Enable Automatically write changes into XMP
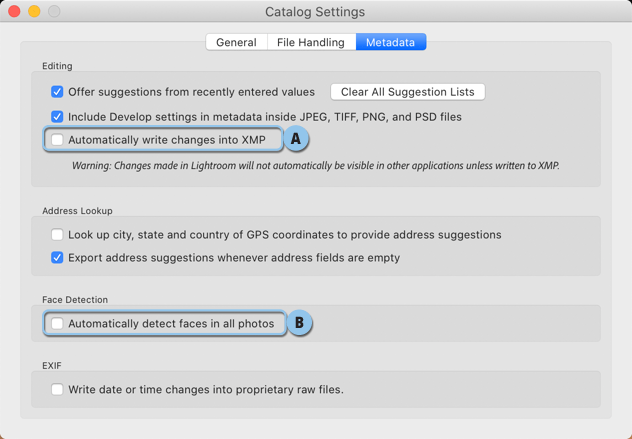This screenshot has height=439, width=632. 57,140
